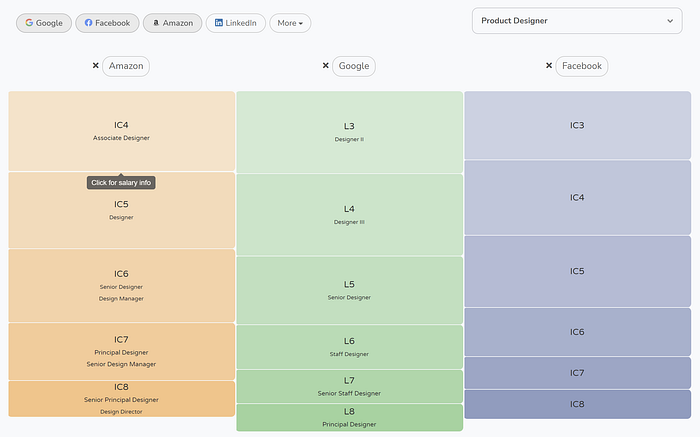Open Amazon IC5 Designer level block
This screenshot has height=437, width=700.
(x=121, y=210)
